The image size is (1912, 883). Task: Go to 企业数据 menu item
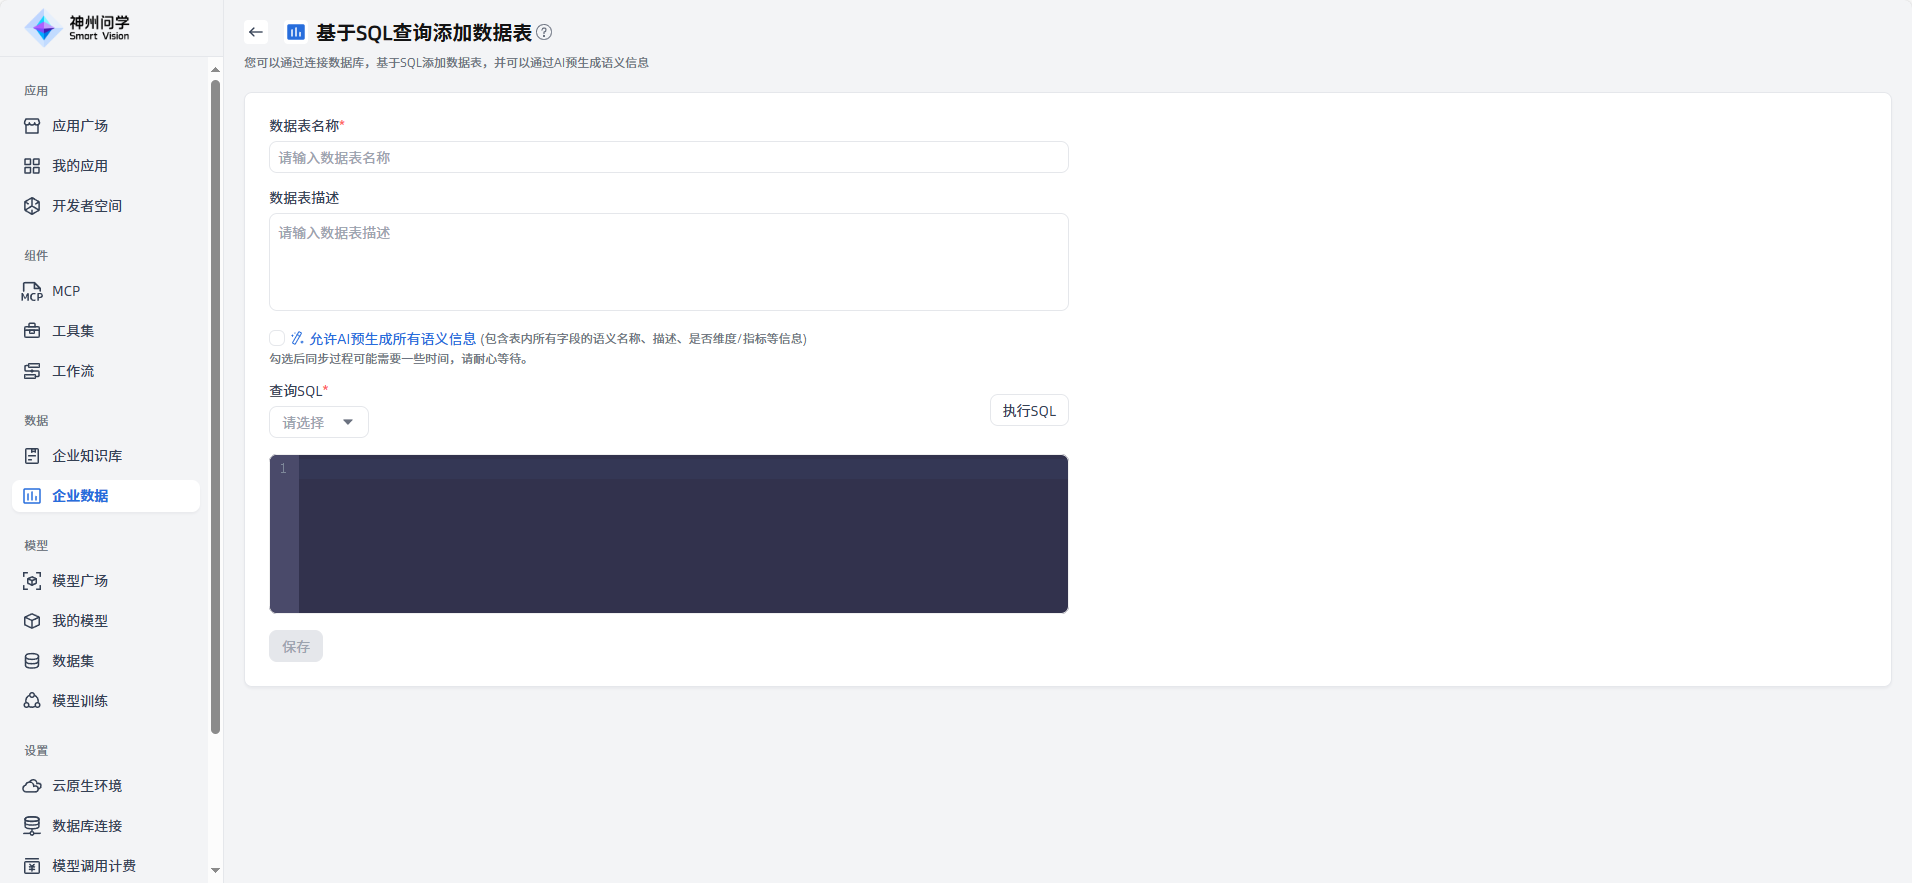pyautogui.click(x=80, y=496)
